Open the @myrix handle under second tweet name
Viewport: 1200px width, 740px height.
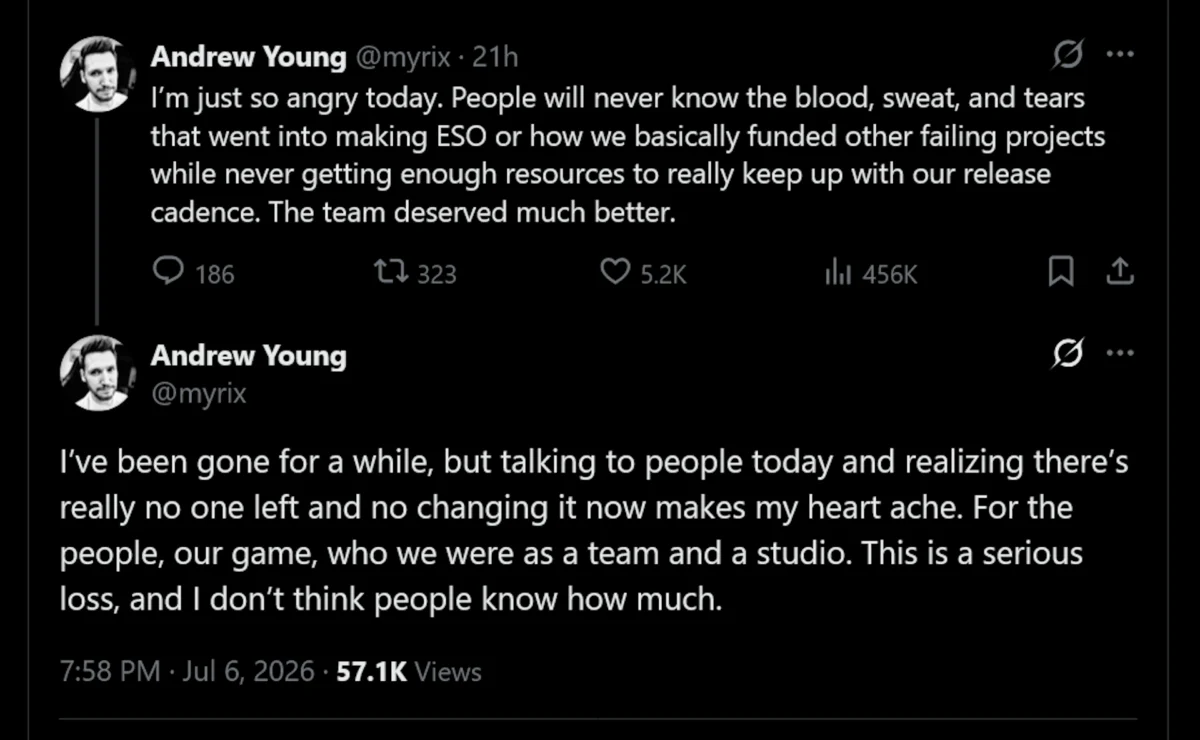click(x=198, y=394)
